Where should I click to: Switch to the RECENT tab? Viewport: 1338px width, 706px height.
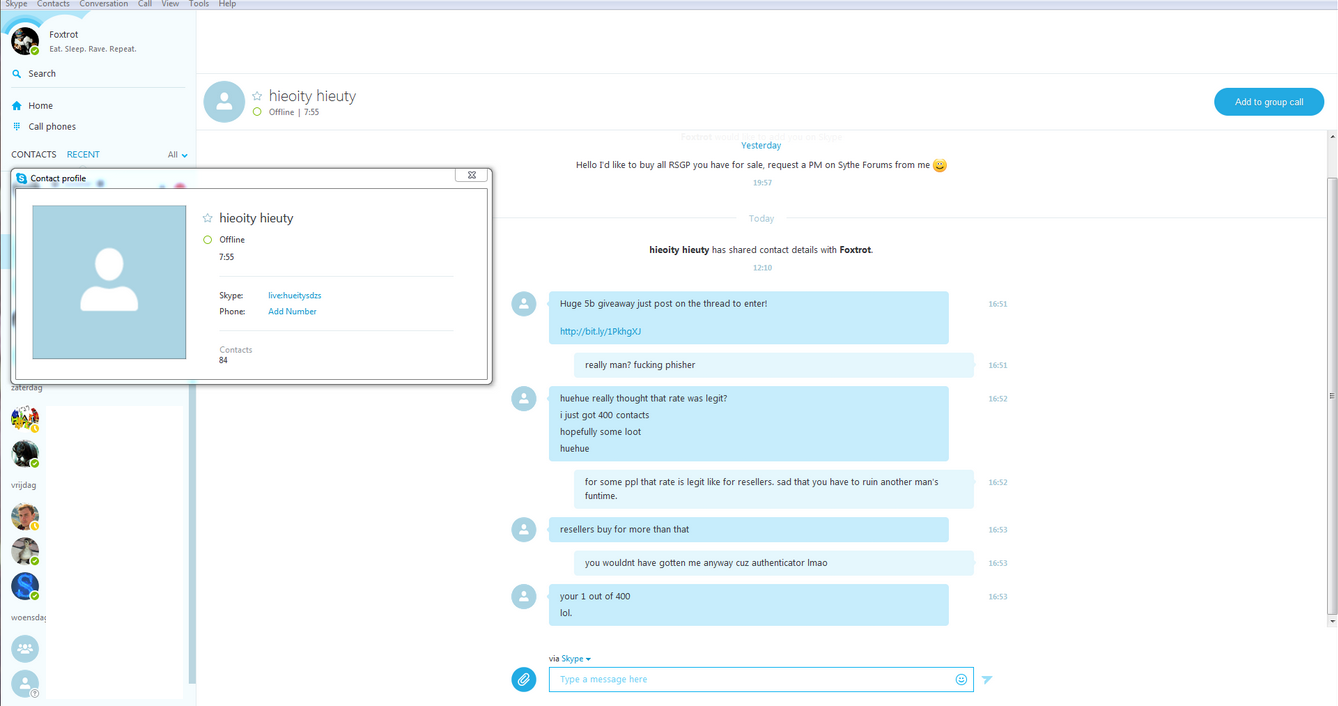pyautogui.click(x=83, y=155)
